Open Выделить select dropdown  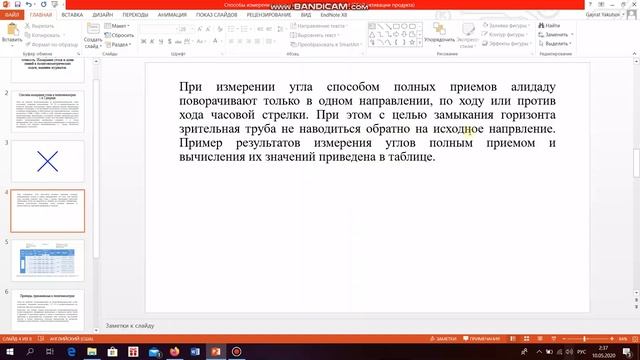(555, 43)
